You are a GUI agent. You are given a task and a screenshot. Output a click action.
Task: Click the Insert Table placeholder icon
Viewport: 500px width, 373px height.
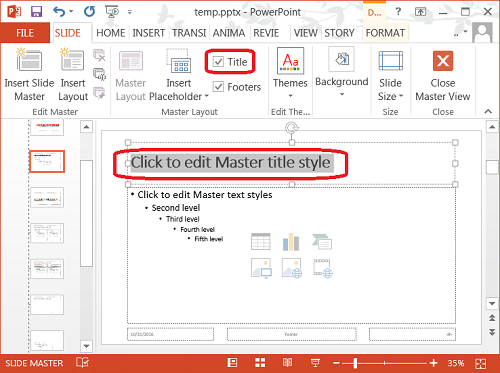261,242
